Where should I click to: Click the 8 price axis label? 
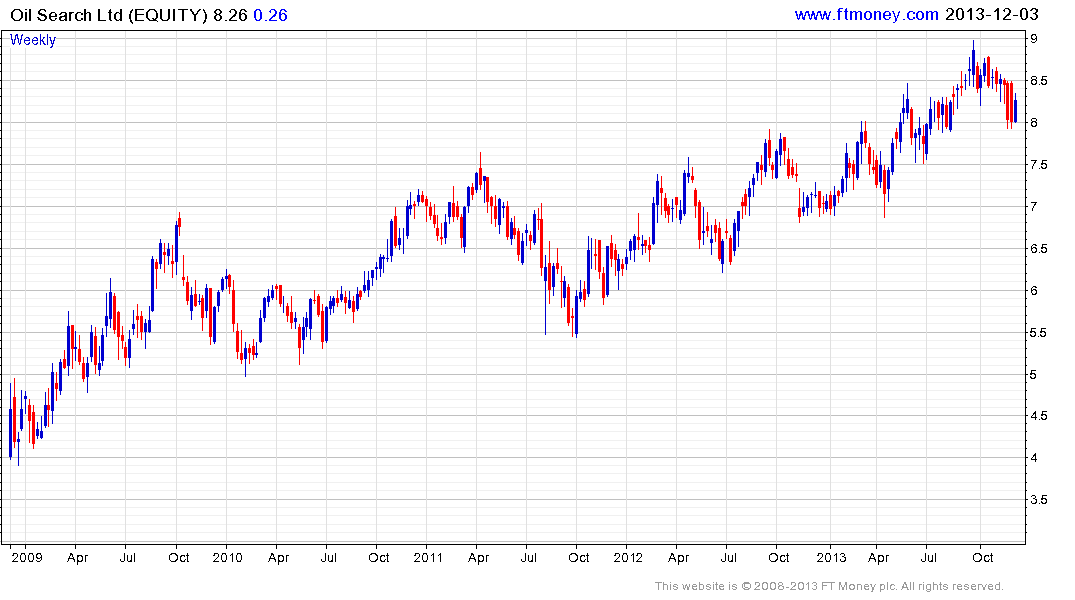coord(1034,123)
